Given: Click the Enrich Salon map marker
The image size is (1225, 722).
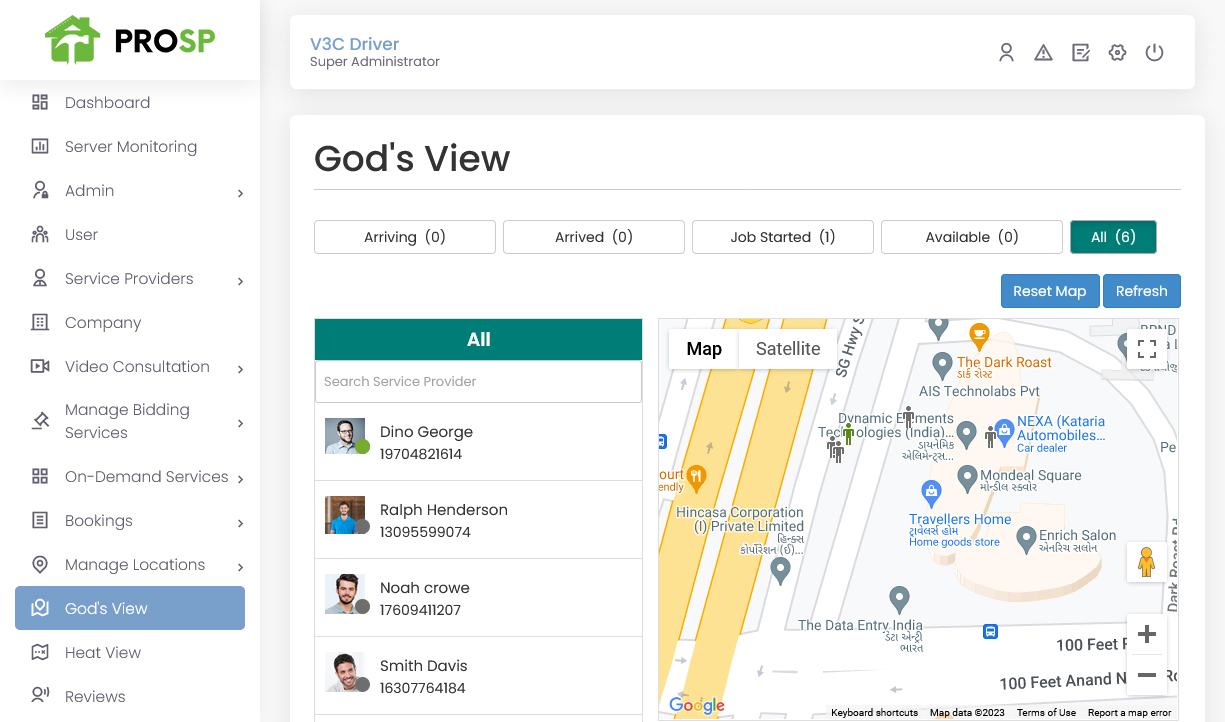Looking at the screenshot, I should [x=1025, y=540].
